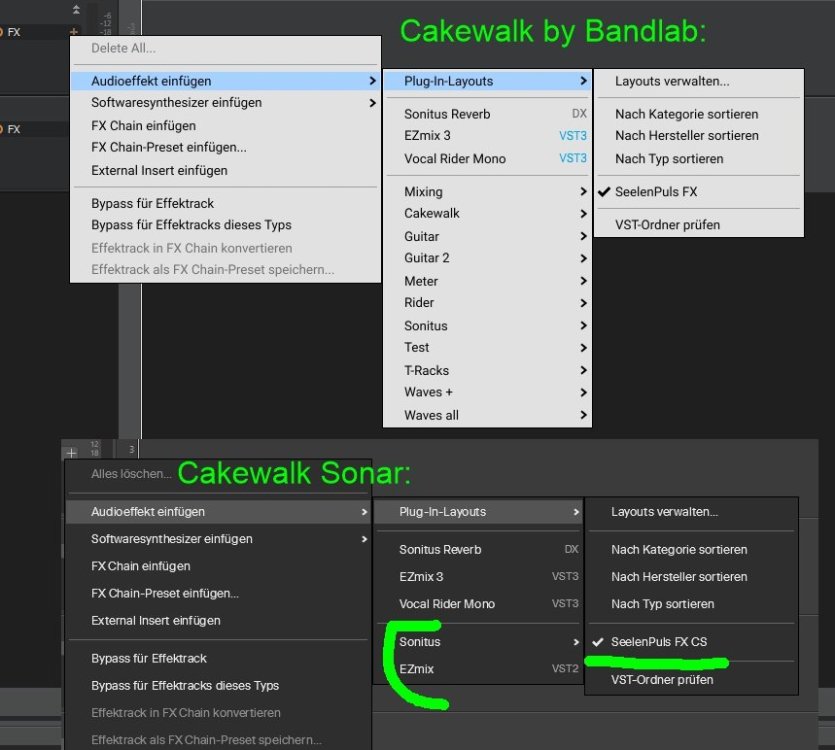Open the T-Racks plug-in folder

(x=487, y=371)
